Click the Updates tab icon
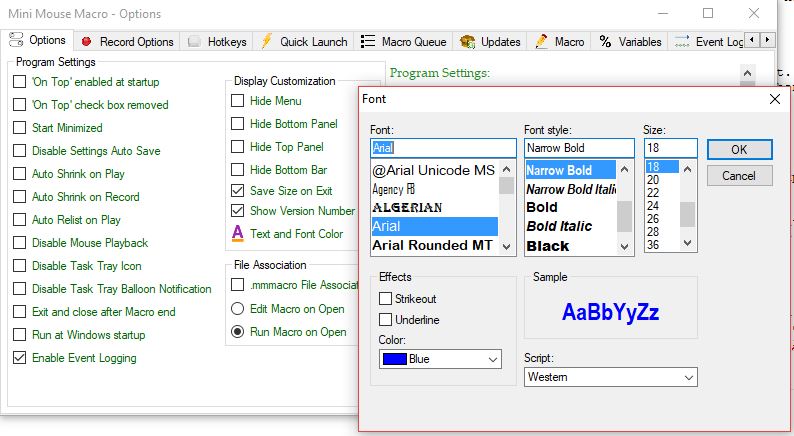The height and width of the screenshot is (436, 794). (467, 42)
